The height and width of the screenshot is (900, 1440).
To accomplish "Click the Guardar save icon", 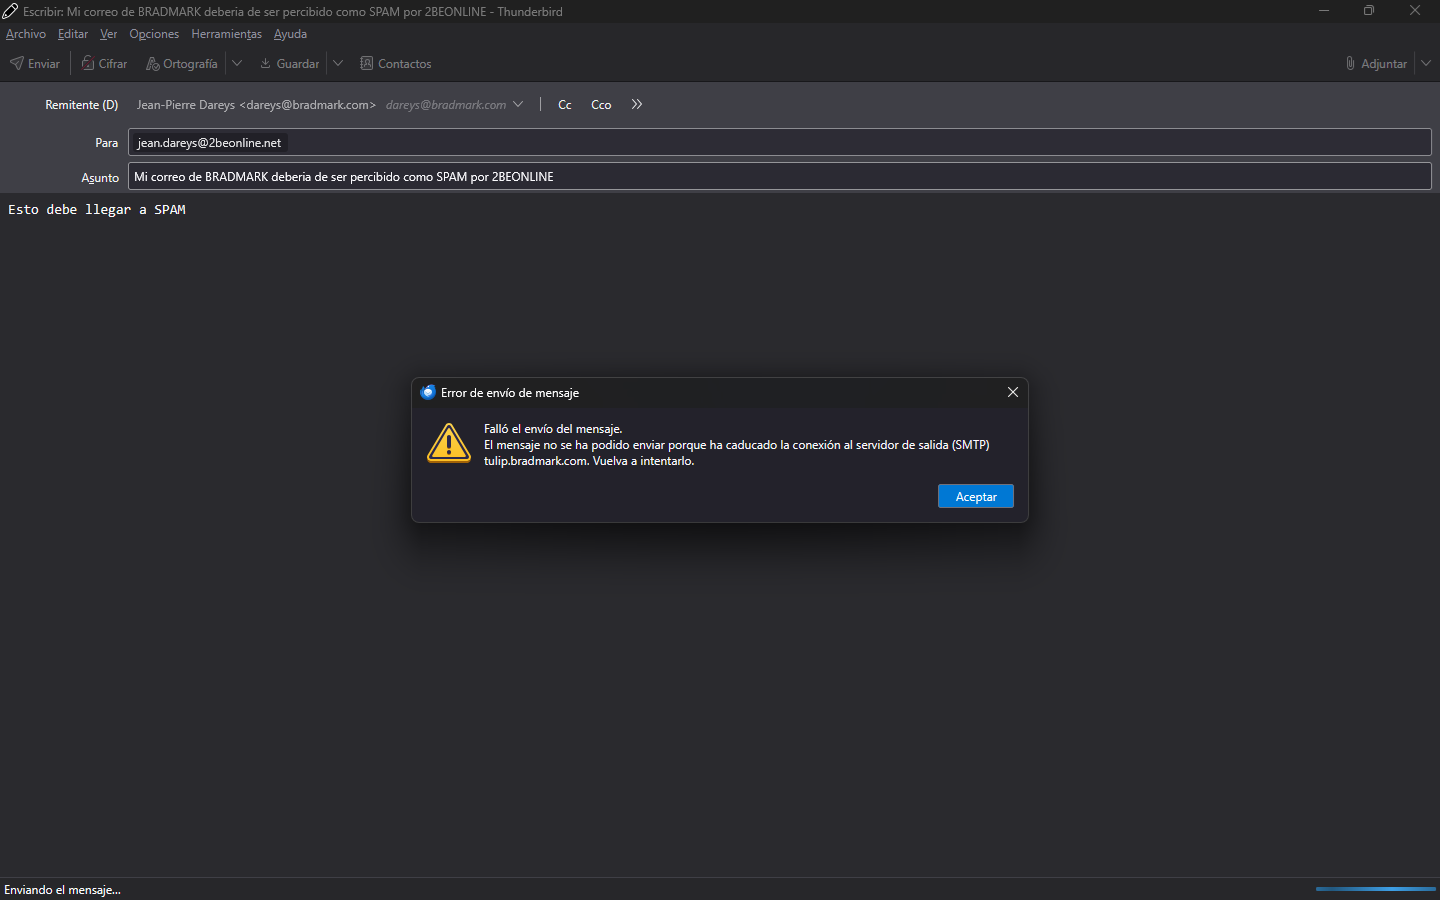I will click(266, 63).
